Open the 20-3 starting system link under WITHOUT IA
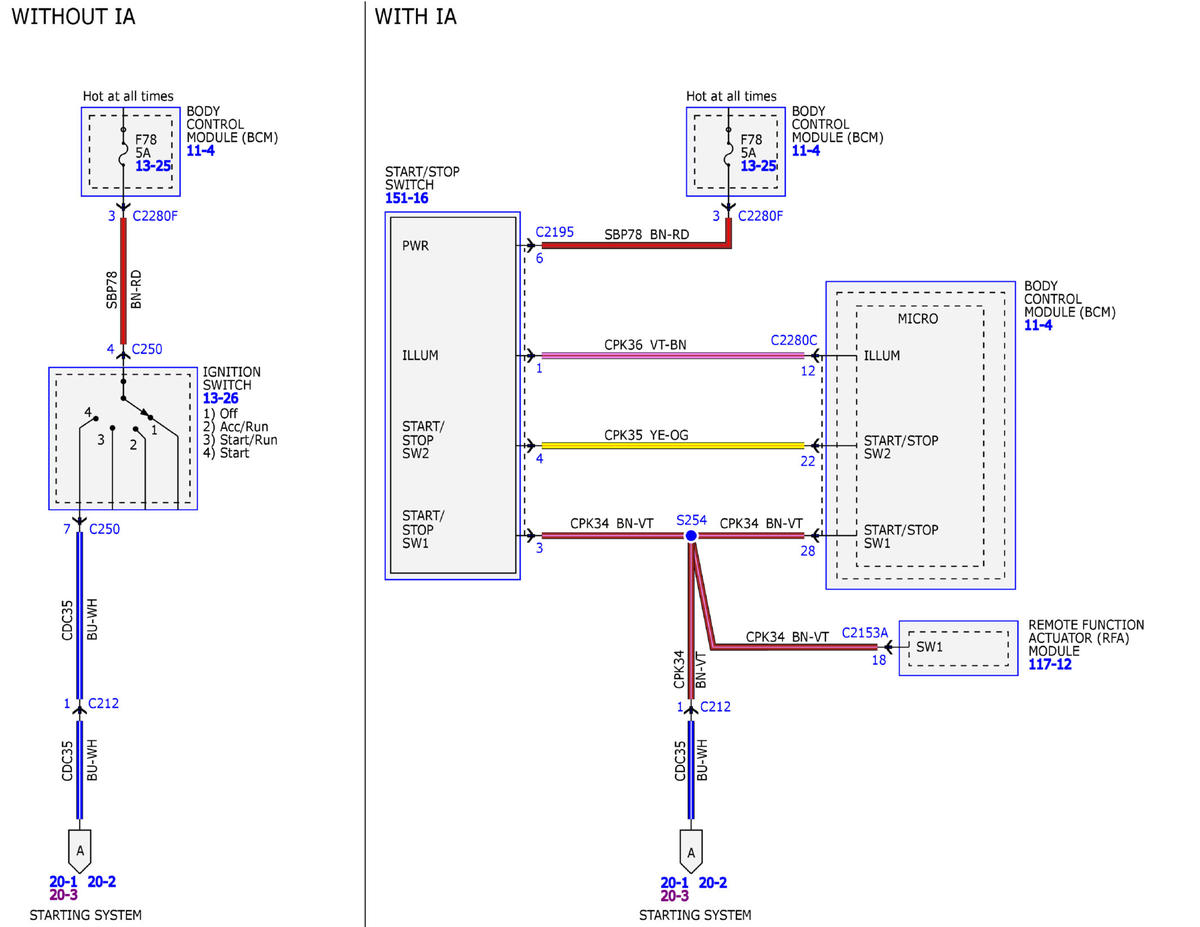The height and width of the screenshot is (927, 1200). click(x=63, y=896)
